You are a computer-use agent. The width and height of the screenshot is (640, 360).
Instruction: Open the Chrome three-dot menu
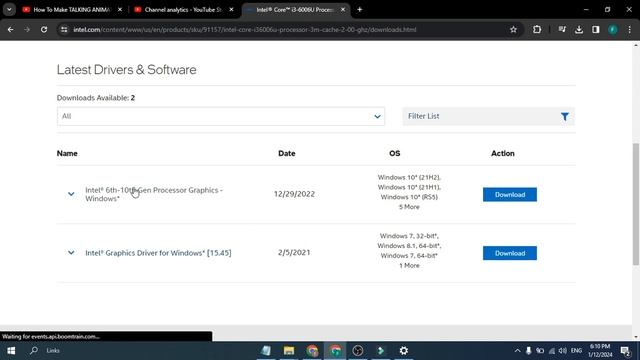629,29
